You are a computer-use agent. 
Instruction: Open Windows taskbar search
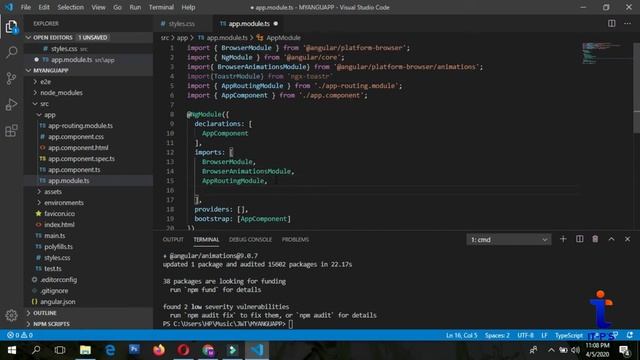point(36,350)
